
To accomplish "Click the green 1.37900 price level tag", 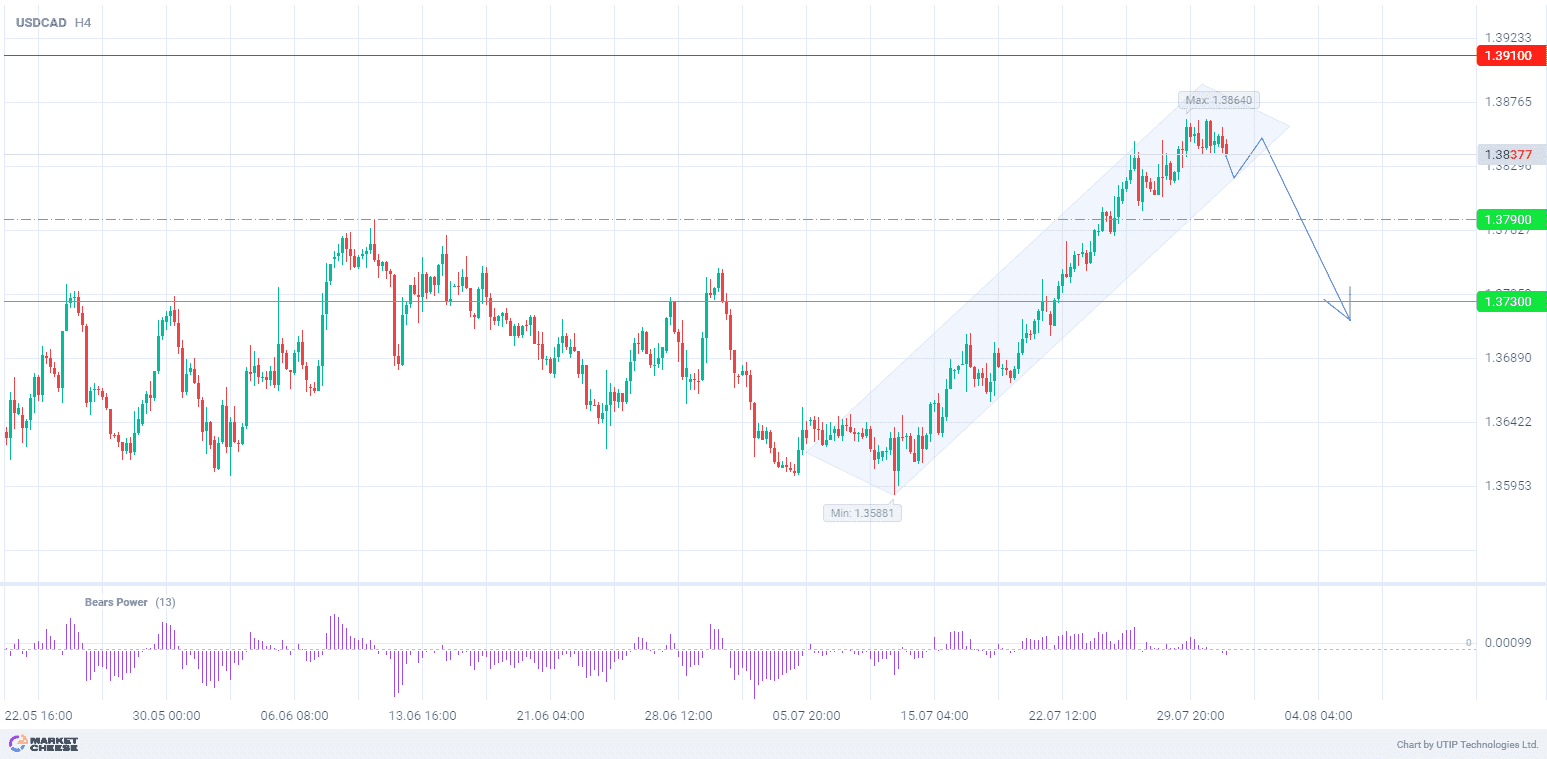I will [1510, 219].
